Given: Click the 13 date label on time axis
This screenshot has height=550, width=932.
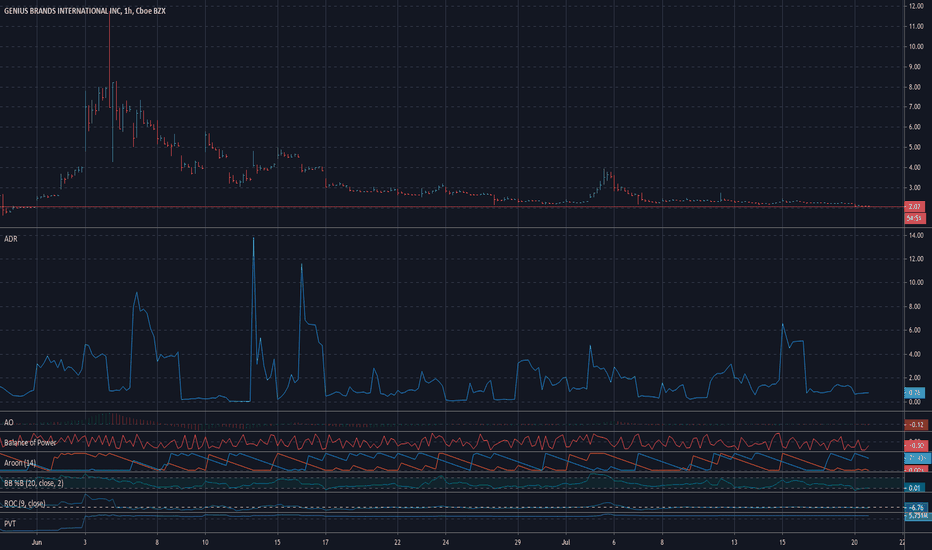Looking at the screenshot, I should click(x=734, y=542).
